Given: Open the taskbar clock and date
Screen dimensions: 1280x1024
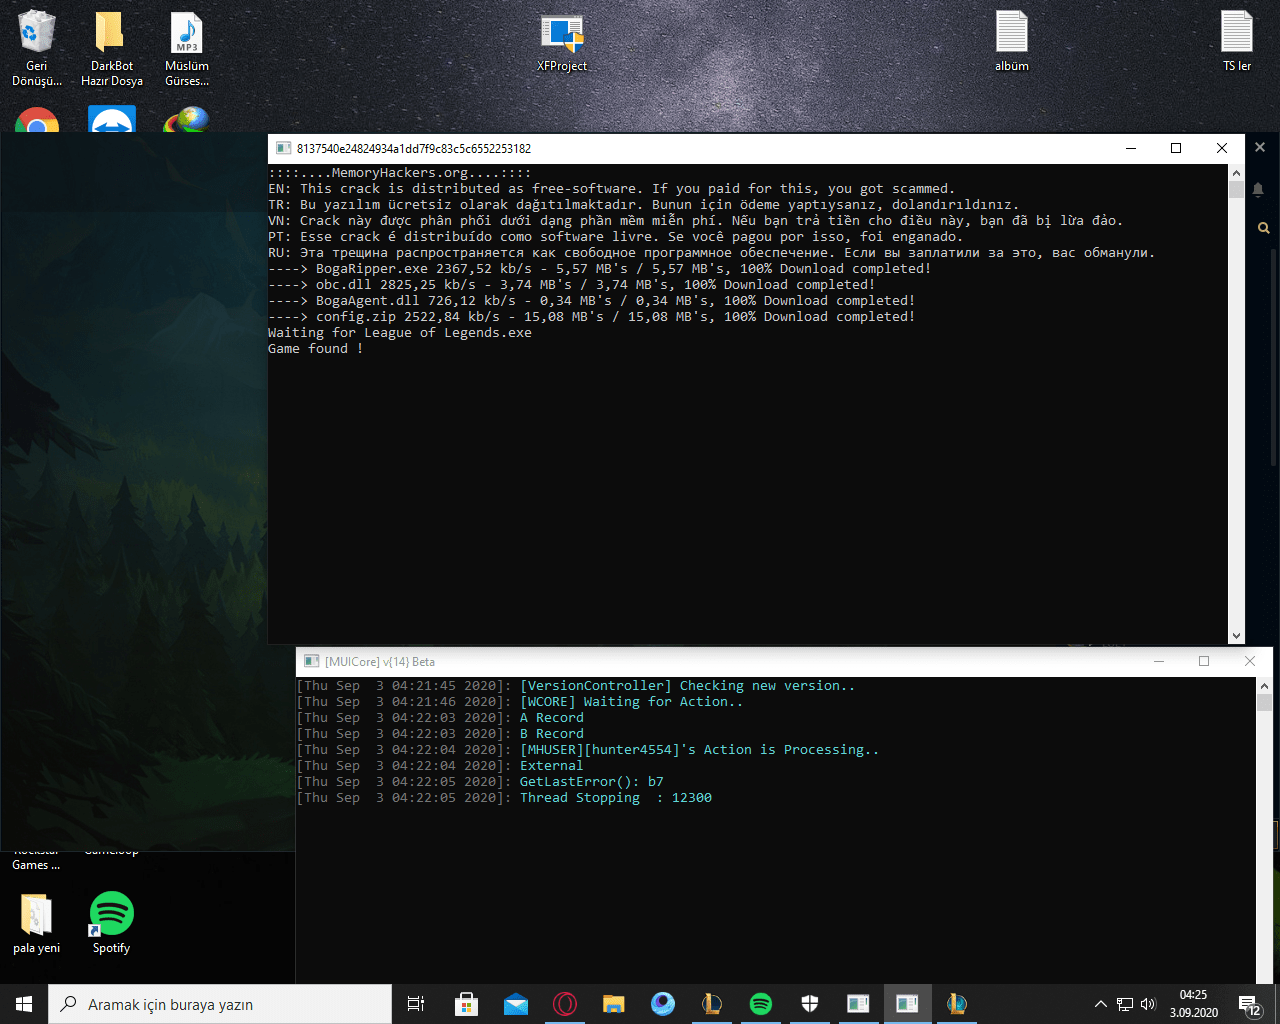Looking at the screenshot, I should tap(1193, 1004).
